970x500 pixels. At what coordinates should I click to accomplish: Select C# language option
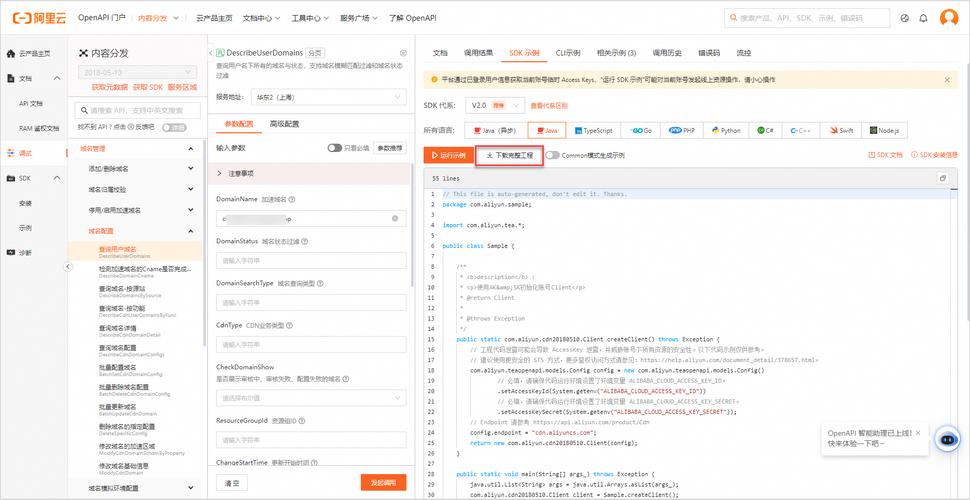(765, 131)
